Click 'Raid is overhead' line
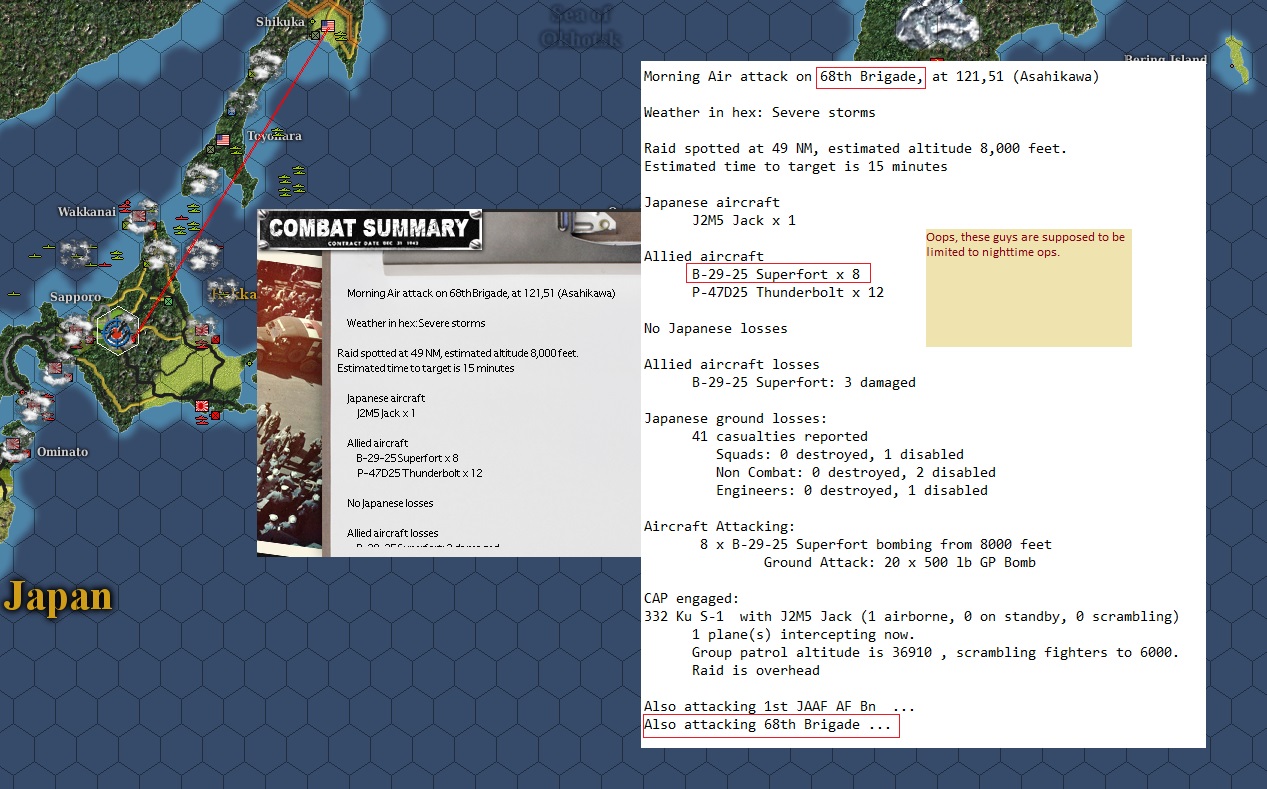The image size is (1267, 789). point(756,670)
